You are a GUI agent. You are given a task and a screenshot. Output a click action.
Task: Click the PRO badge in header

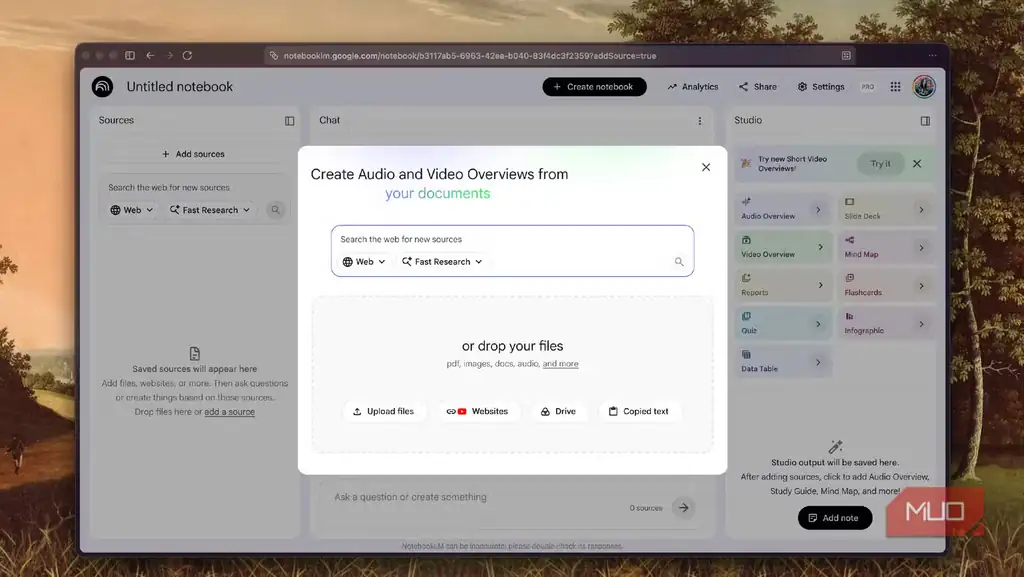point(867,87)
